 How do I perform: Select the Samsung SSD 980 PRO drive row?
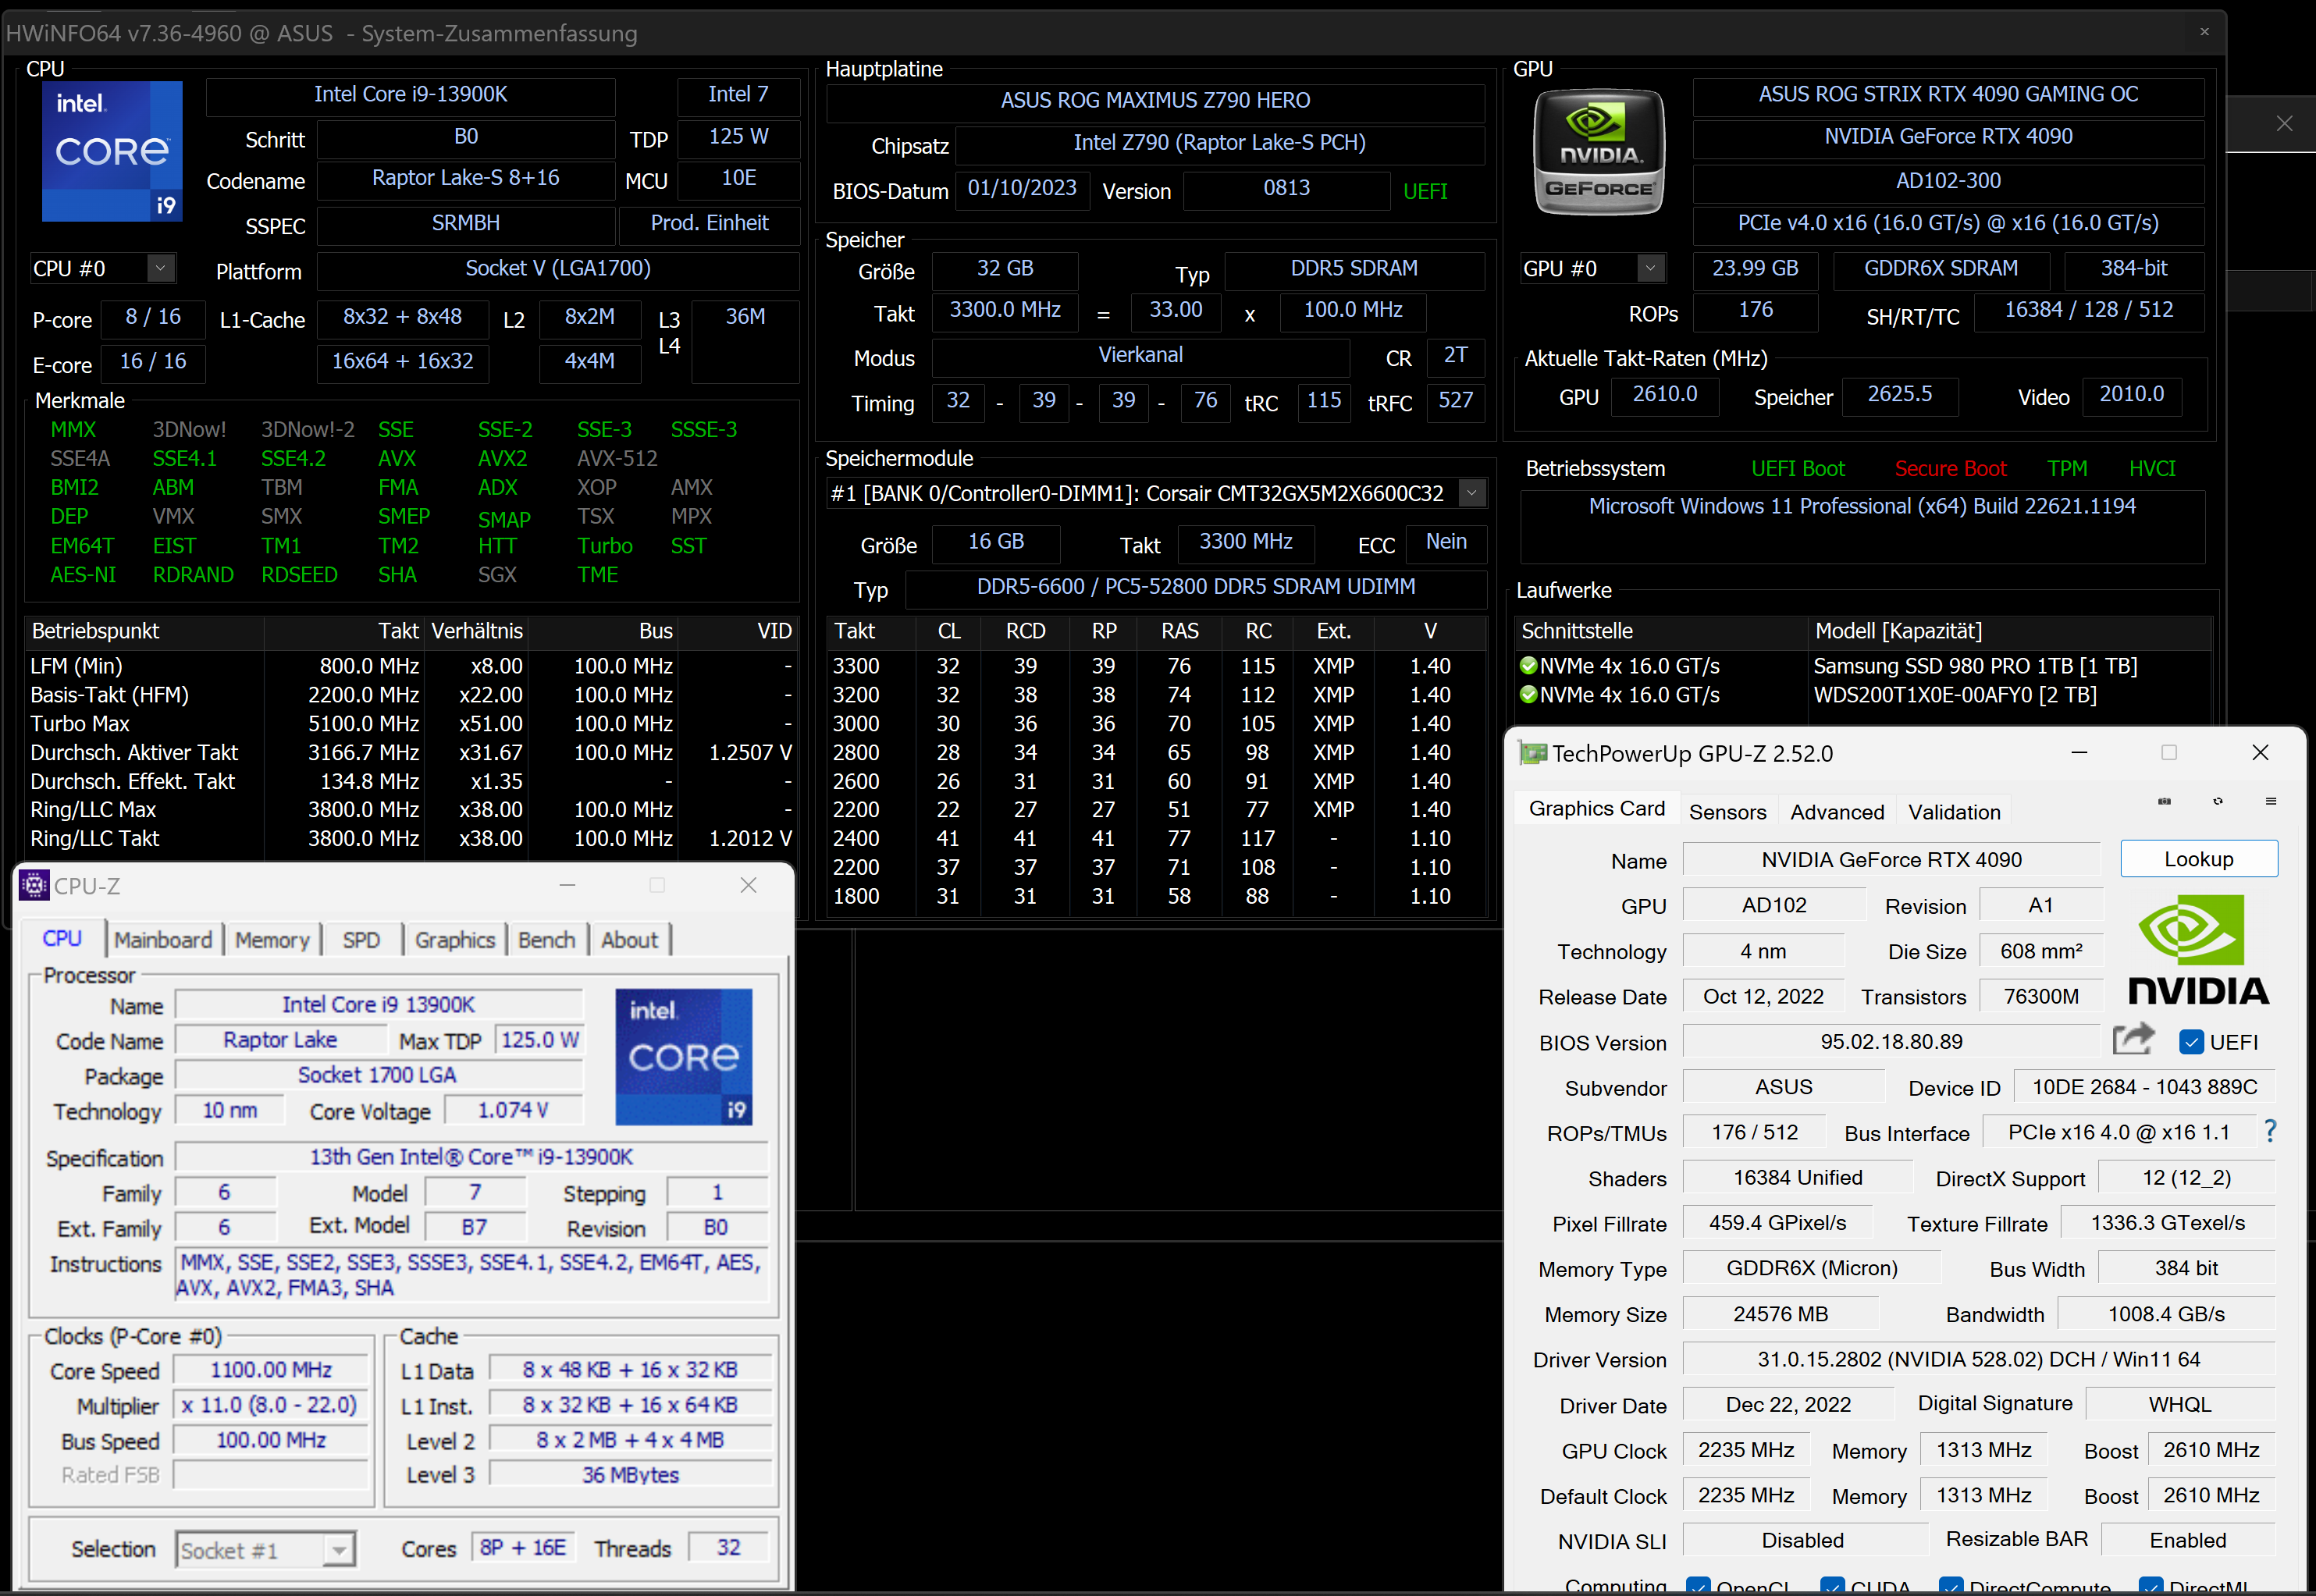pyautogui.click(x=1974, y=666)
